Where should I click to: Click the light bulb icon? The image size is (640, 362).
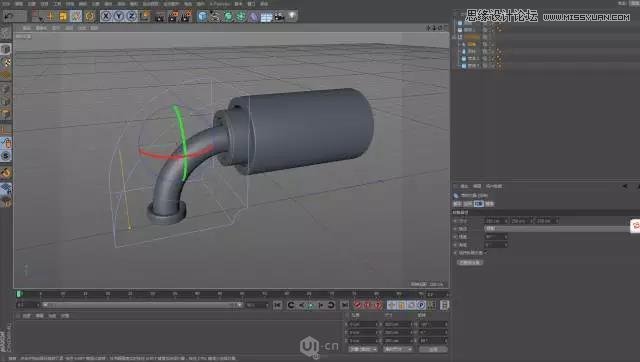292,16
